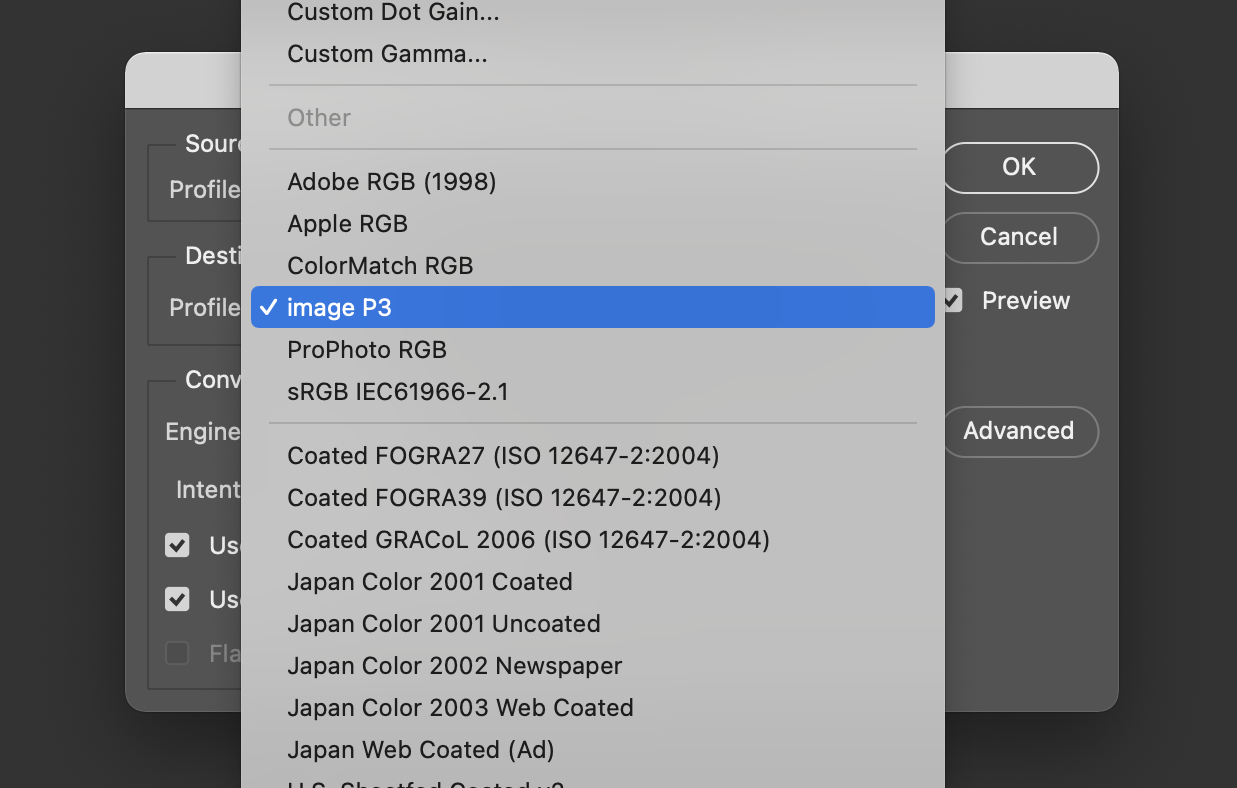Viewport: 1237px width, 788px height.
Task: Choose ProPhoto RGB profile
Action: [x=366, y=350]
